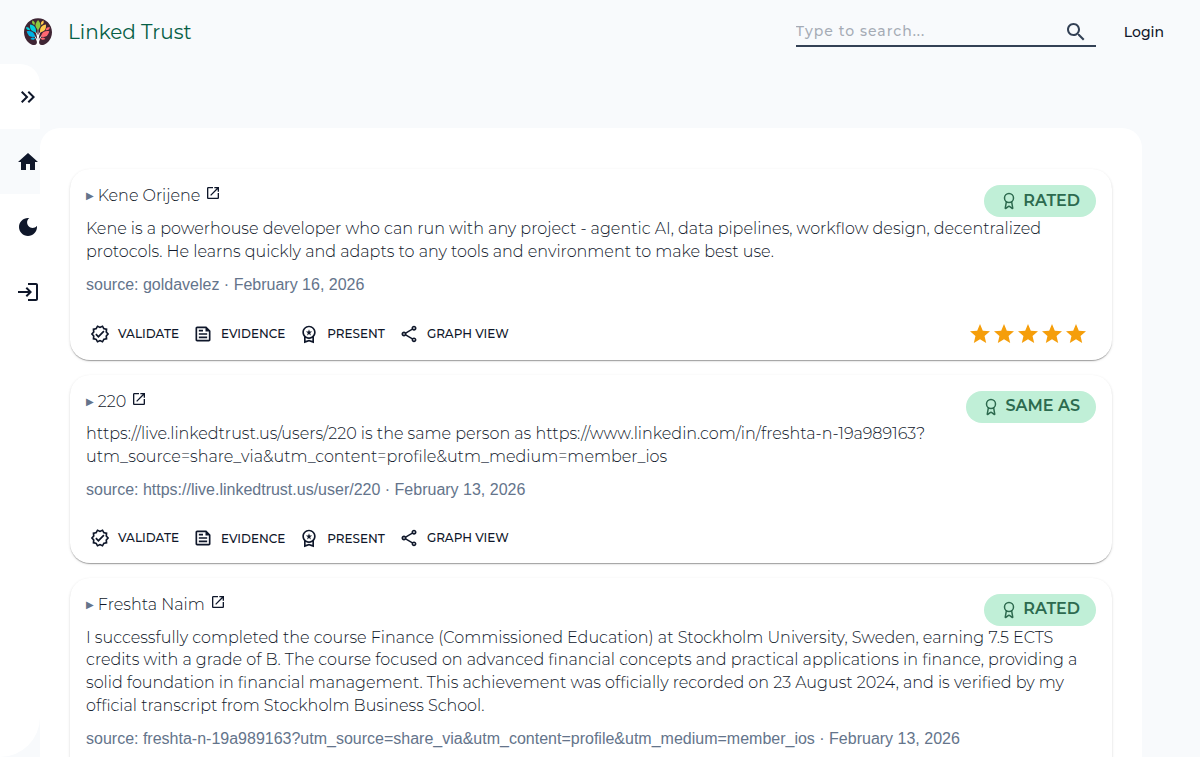Screen dimensions: 1200x757
Task: Open Freshta Naim external link icon
Action: coord(218,603)
